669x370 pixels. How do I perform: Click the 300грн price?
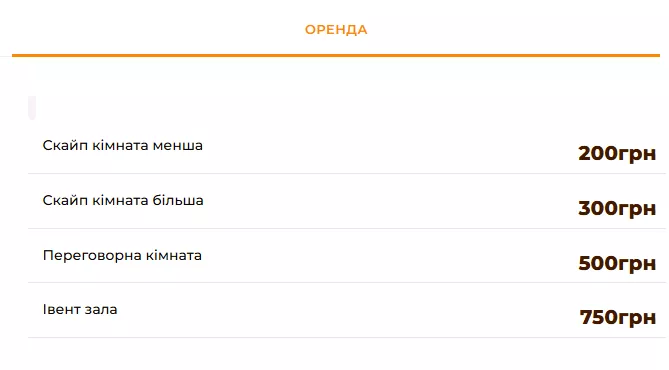(x=617, y=208)
